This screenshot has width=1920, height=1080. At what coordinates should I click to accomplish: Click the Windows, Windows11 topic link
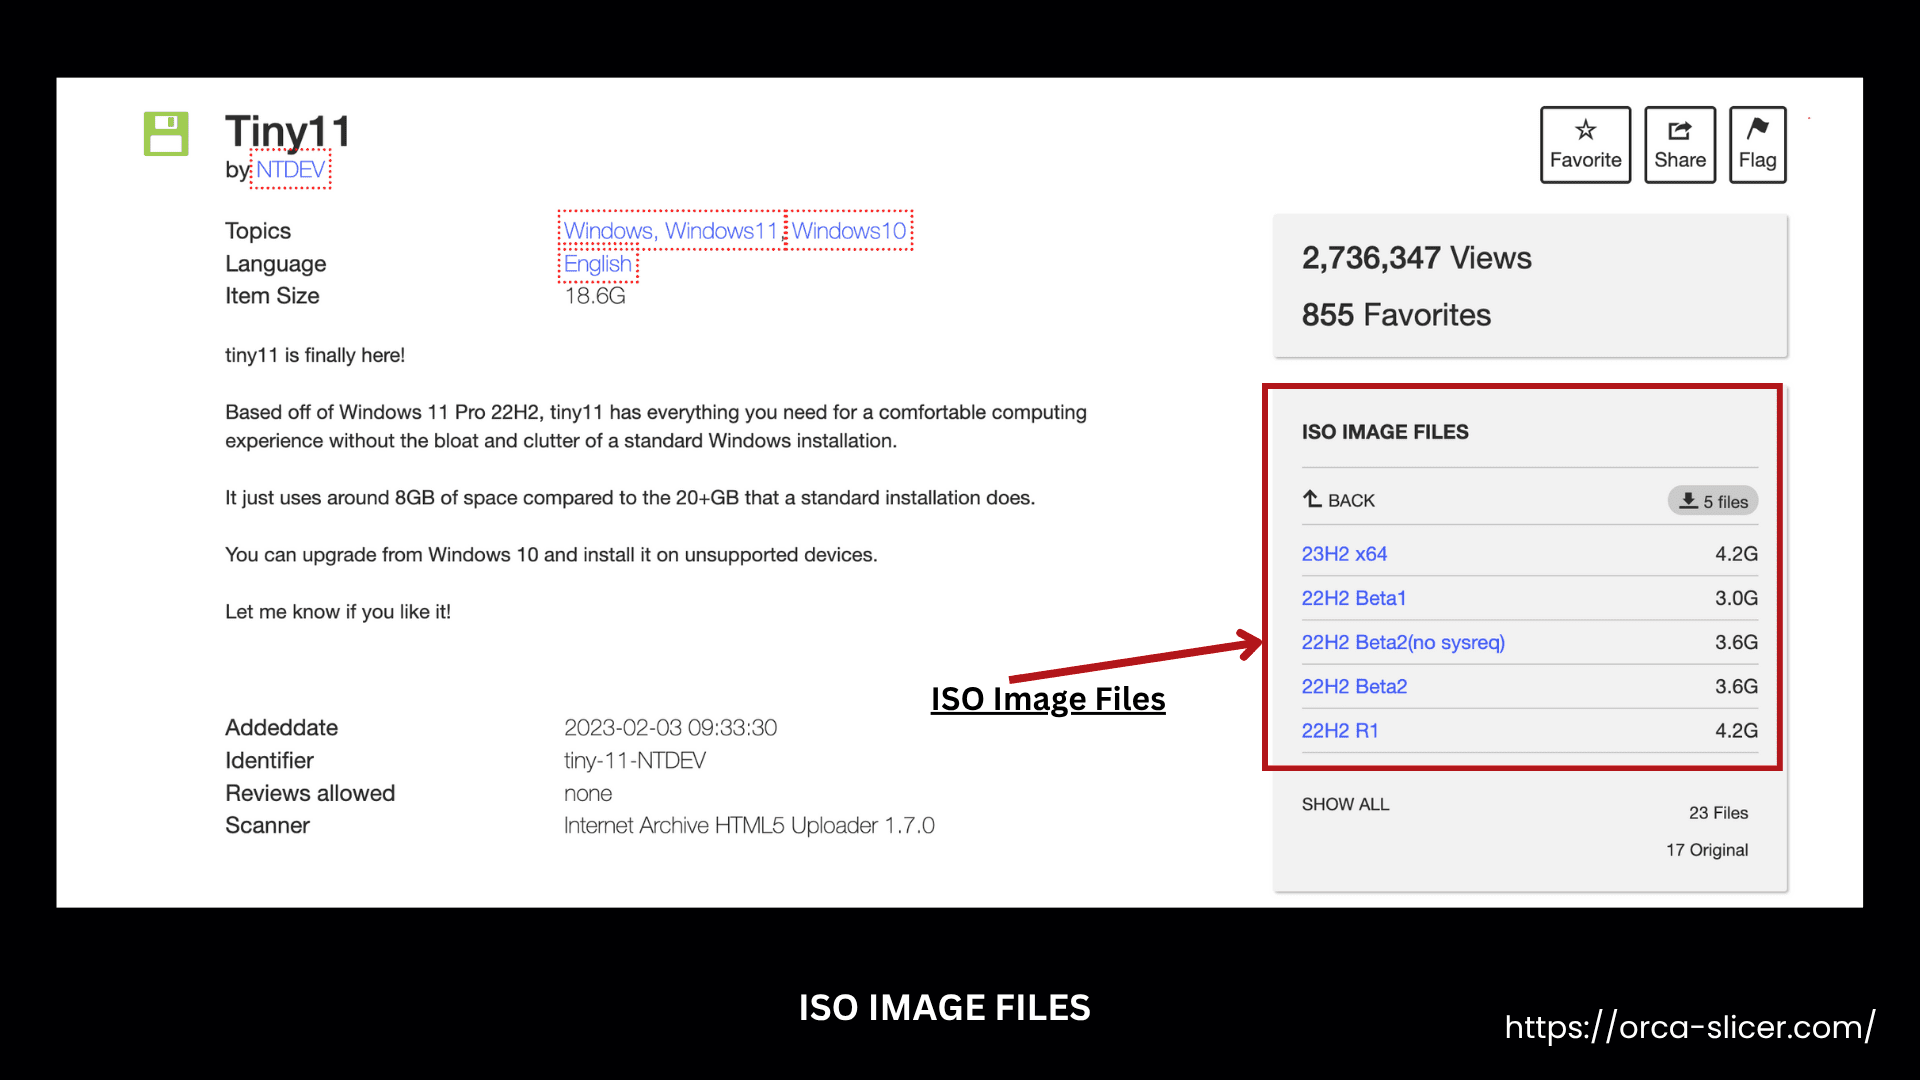[671, 230]
